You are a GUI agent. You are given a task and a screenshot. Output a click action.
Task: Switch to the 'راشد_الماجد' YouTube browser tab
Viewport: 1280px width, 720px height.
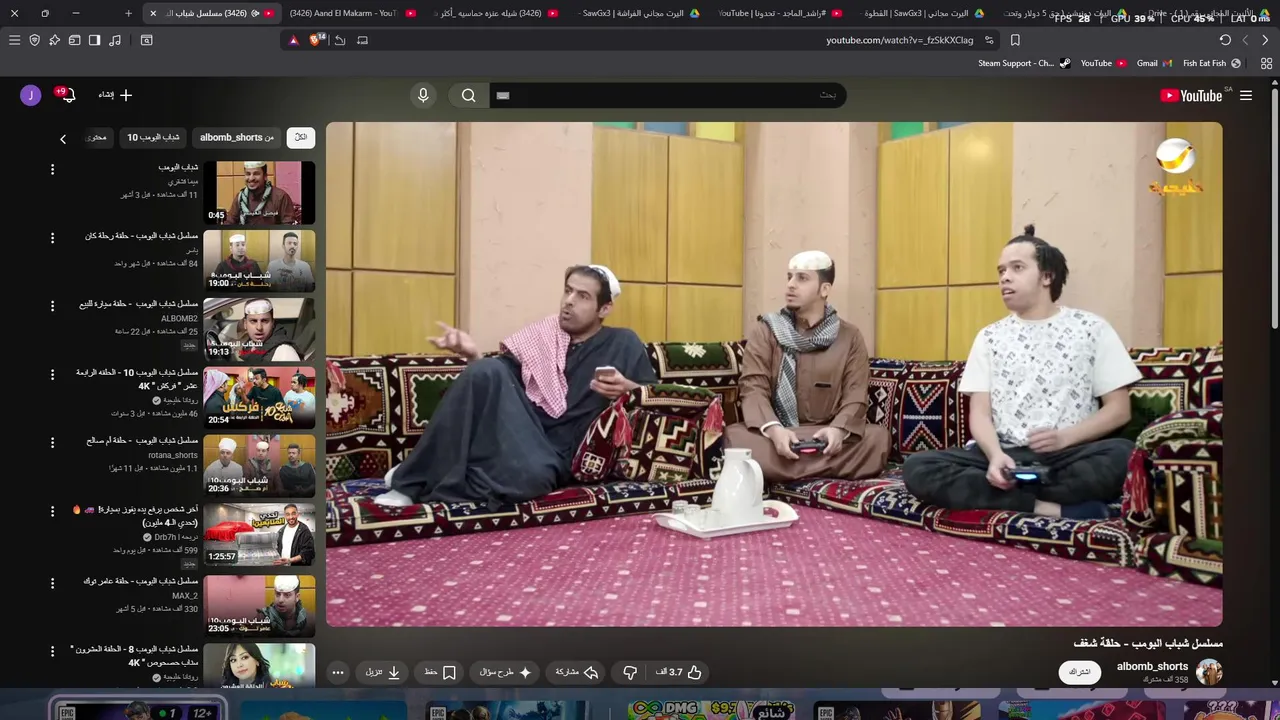pos(780,13)
